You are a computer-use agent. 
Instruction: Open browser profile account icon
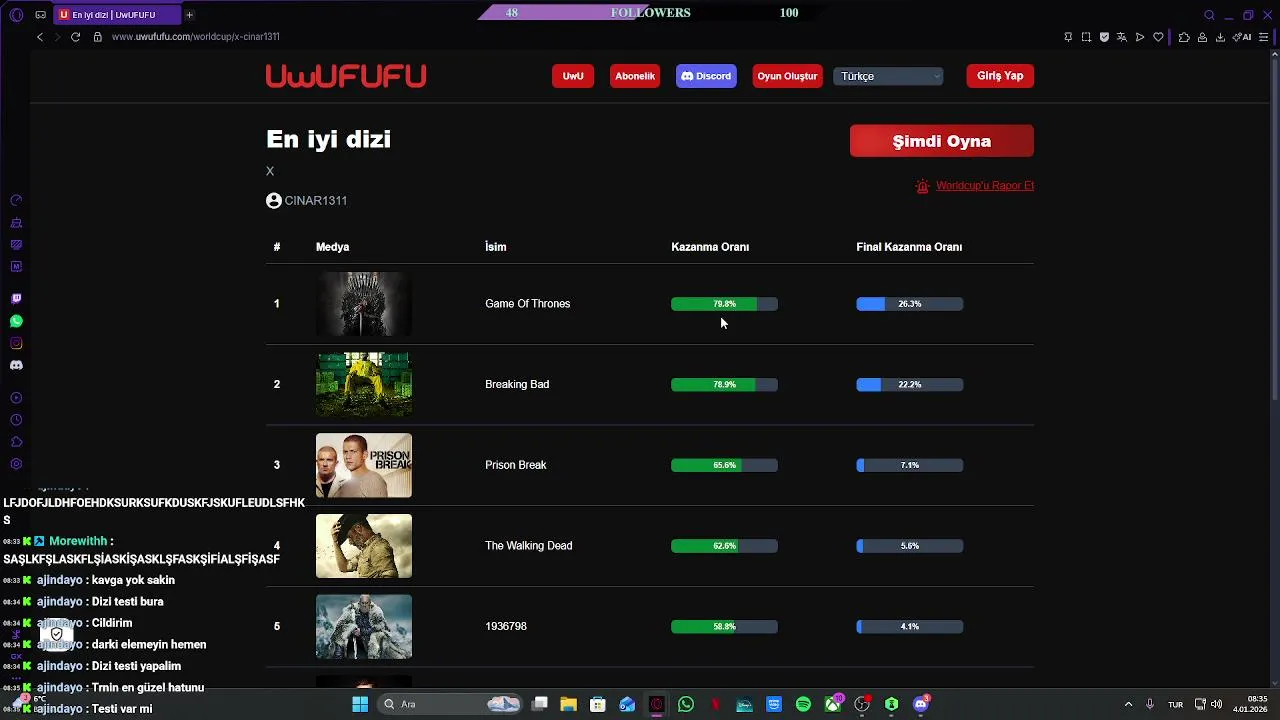coord(1202,37)
